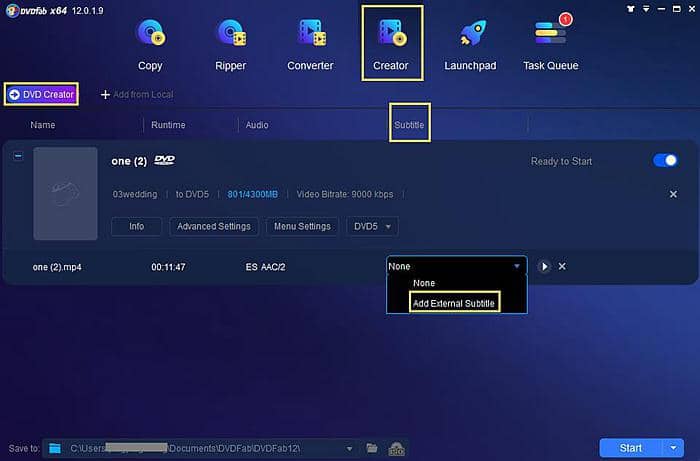Open the Copy module
Viewport: 700px width, 461px height.
[150, 45]
